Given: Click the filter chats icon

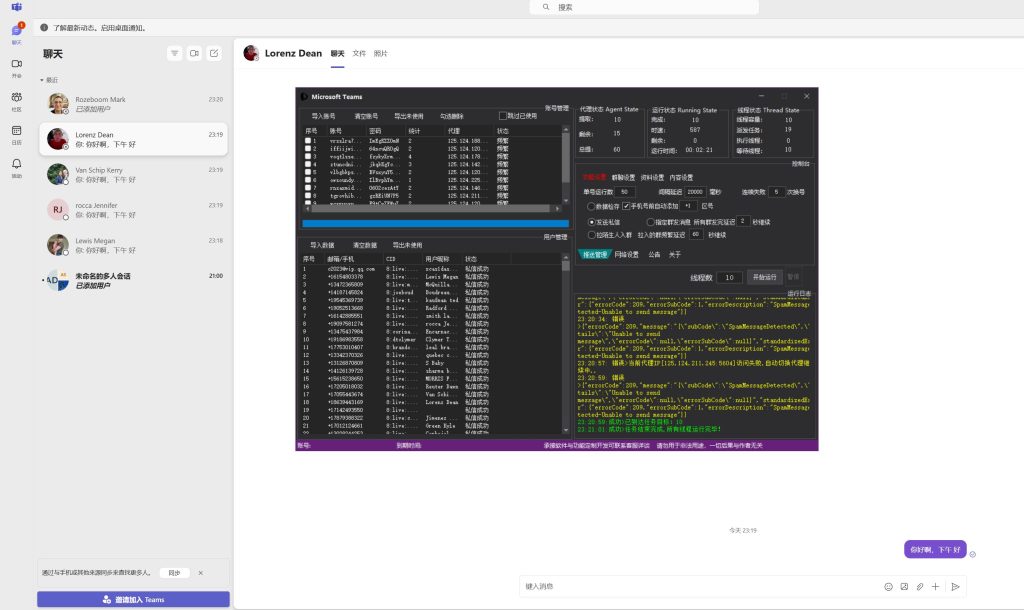Looking at the screenshot, I should click(175, 53).
